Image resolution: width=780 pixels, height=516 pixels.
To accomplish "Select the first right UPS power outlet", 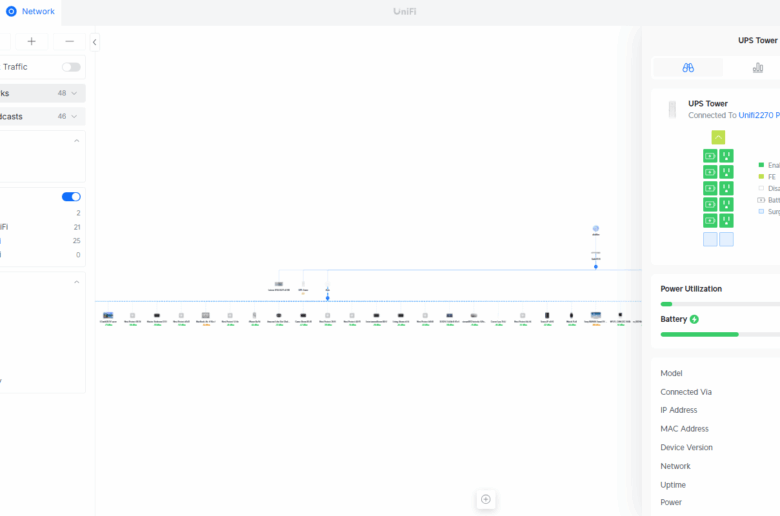I will [727, 156].
